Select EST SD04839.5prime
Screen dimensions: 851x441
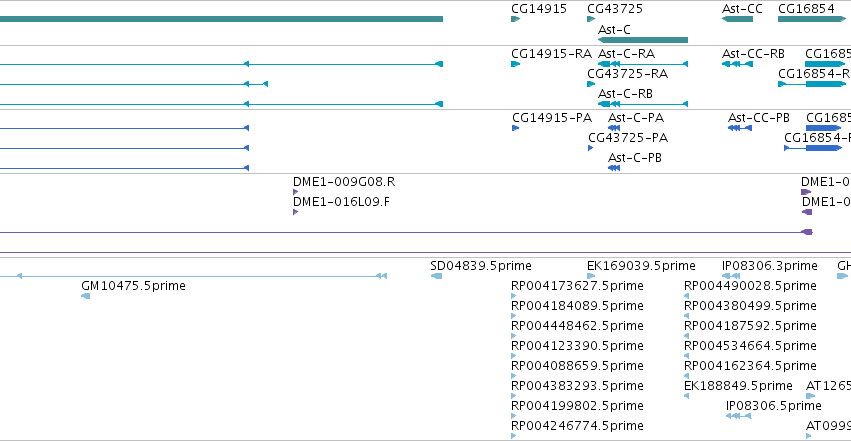point(480,266)
